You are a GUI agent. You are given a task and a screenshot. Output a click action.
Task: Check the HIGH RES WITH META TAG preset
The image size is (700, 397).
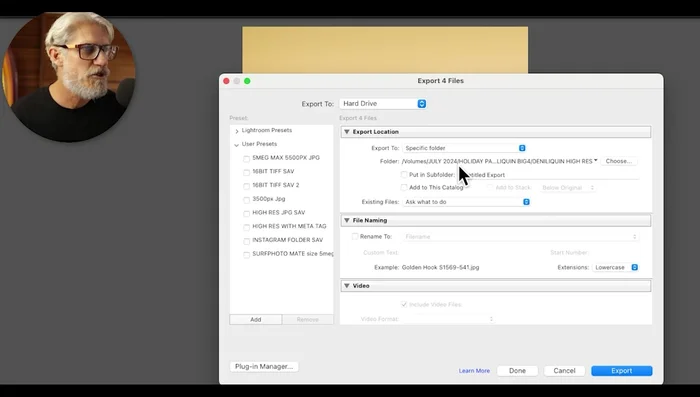(x=246, y=227)
